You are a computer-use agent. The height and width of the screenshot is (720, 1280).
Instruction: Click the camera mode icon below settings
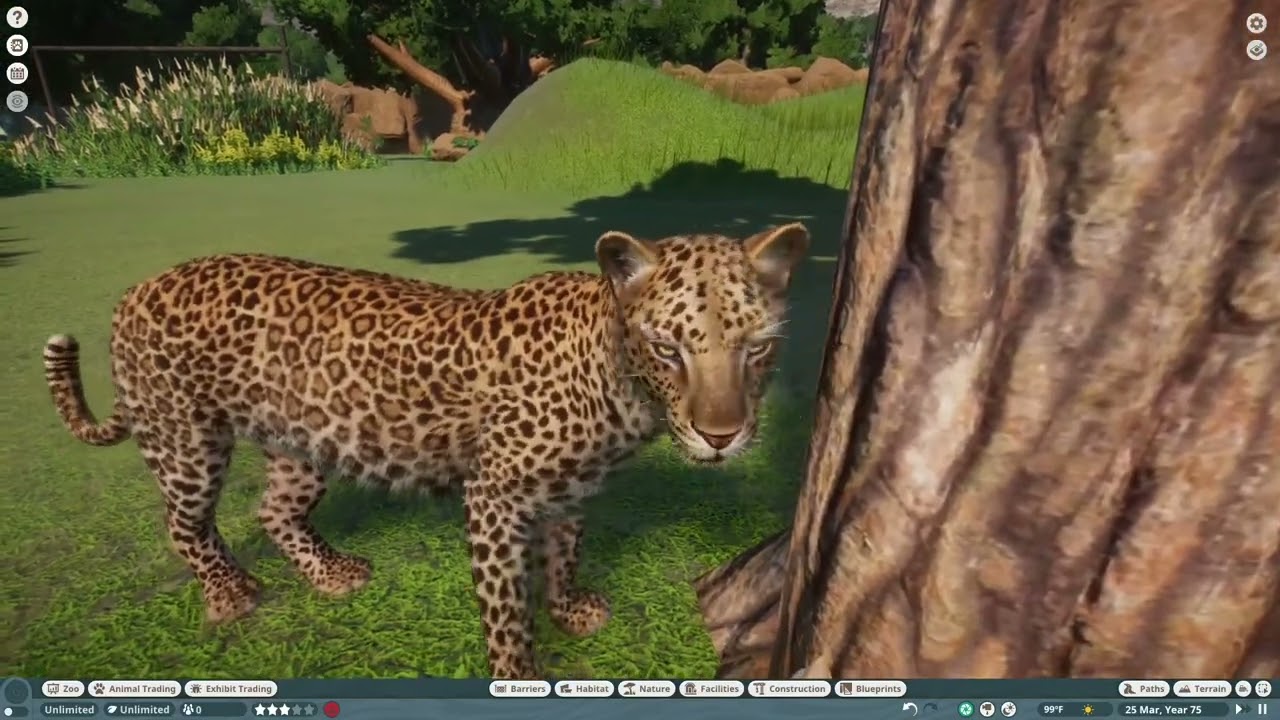[x=1257, y=50]
